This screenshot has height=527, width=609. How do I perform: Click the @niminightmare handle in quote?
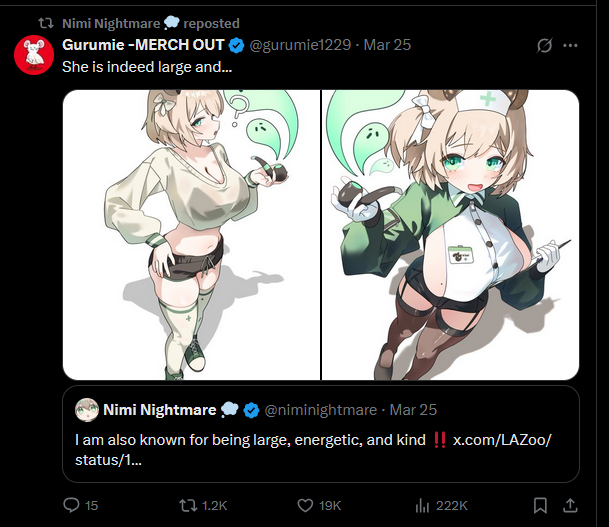(x=321, y=410)
